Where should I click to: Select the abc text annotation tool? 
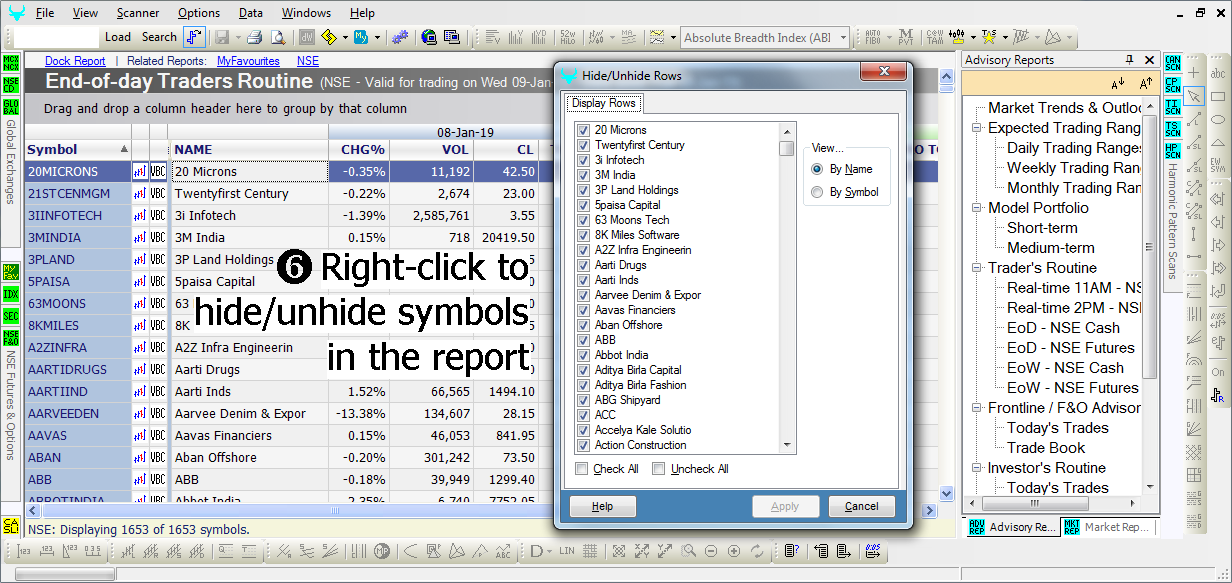1218,73
